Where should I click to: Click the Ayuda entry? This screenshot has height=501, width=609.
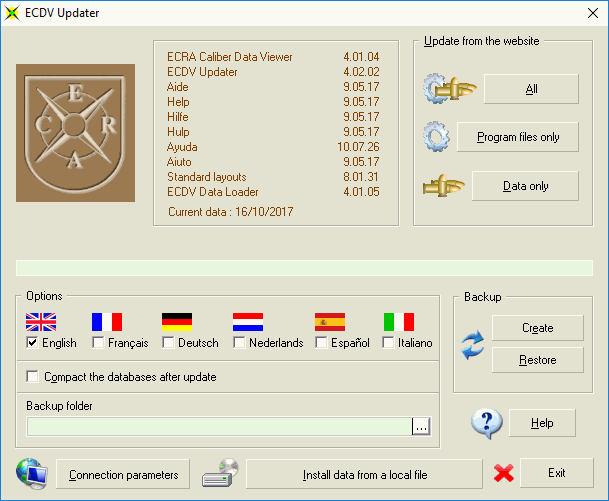pos(182,147)
